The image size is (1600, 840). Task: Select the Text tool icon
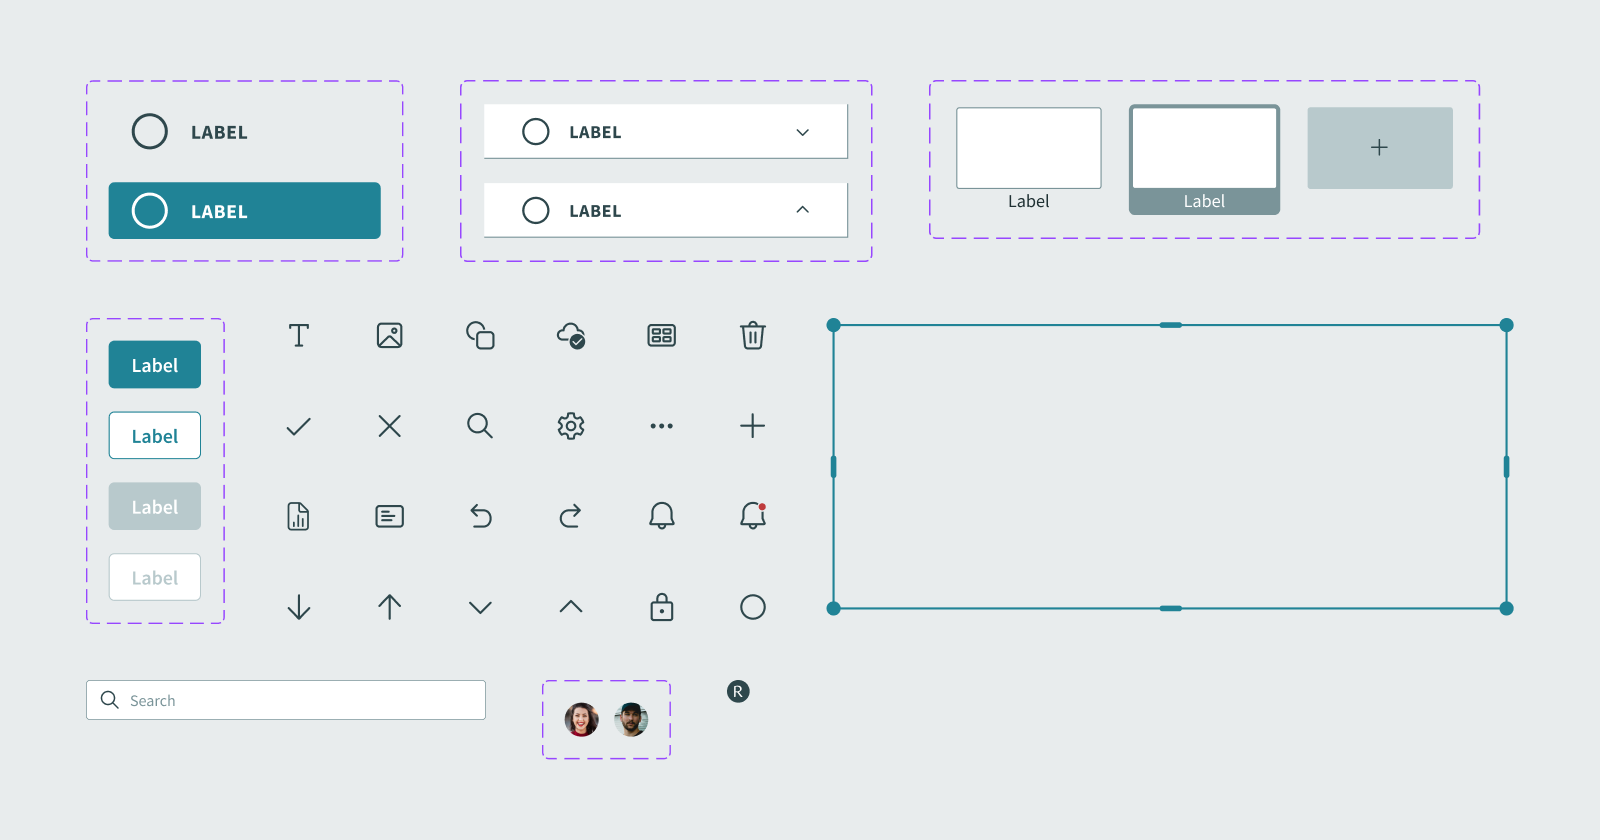pos(299,335)
